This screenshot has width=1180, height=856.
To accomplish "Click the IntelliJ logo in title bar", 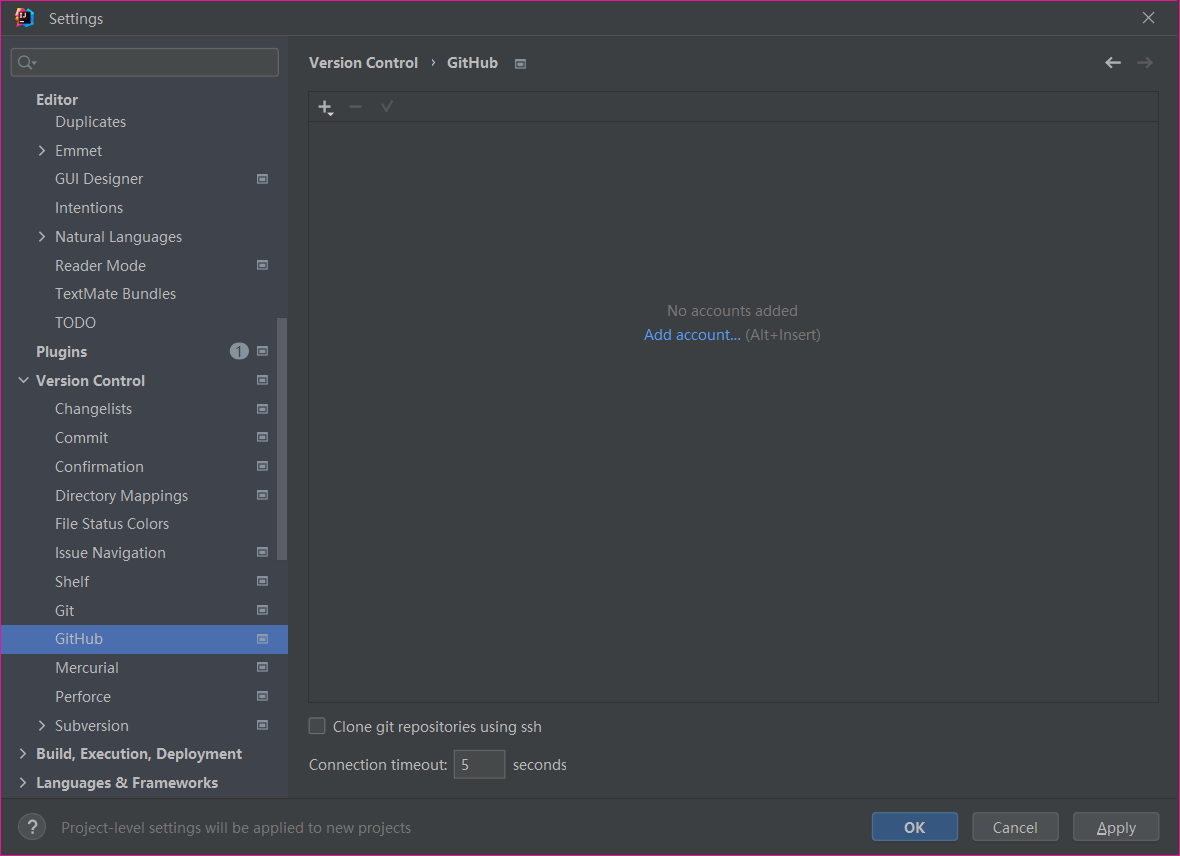I will pyautogui.click(x=24, y=17).
